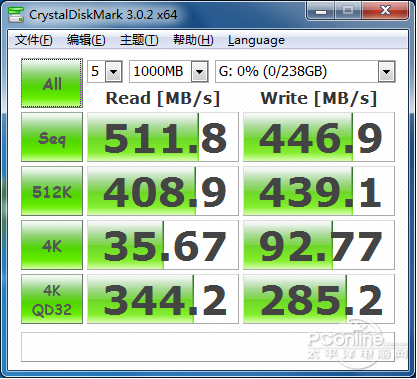The image size is (417, 379).
Task: Open the 主题(T) theme menu
Action: (139, 40)
